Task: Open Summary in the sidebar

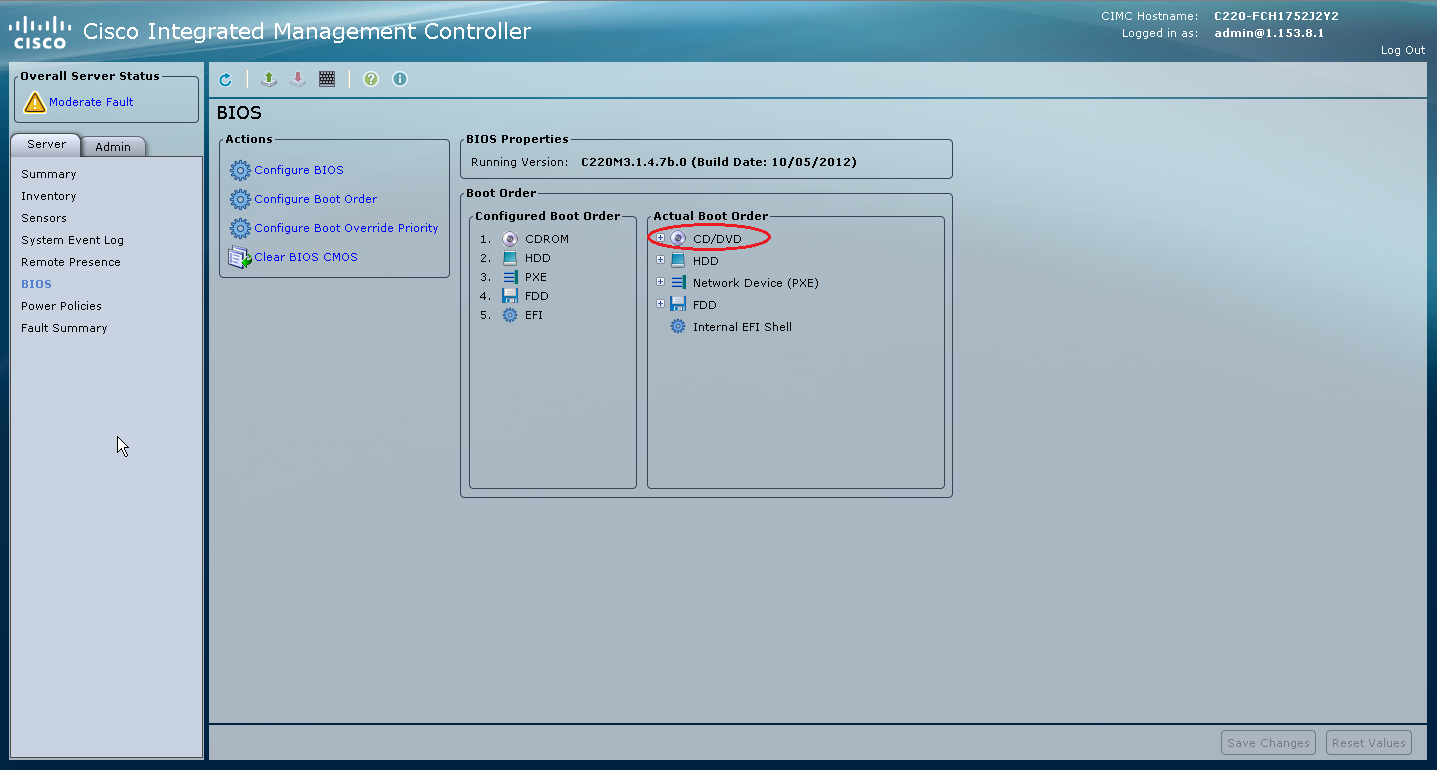Action: (x=49, y=174)
